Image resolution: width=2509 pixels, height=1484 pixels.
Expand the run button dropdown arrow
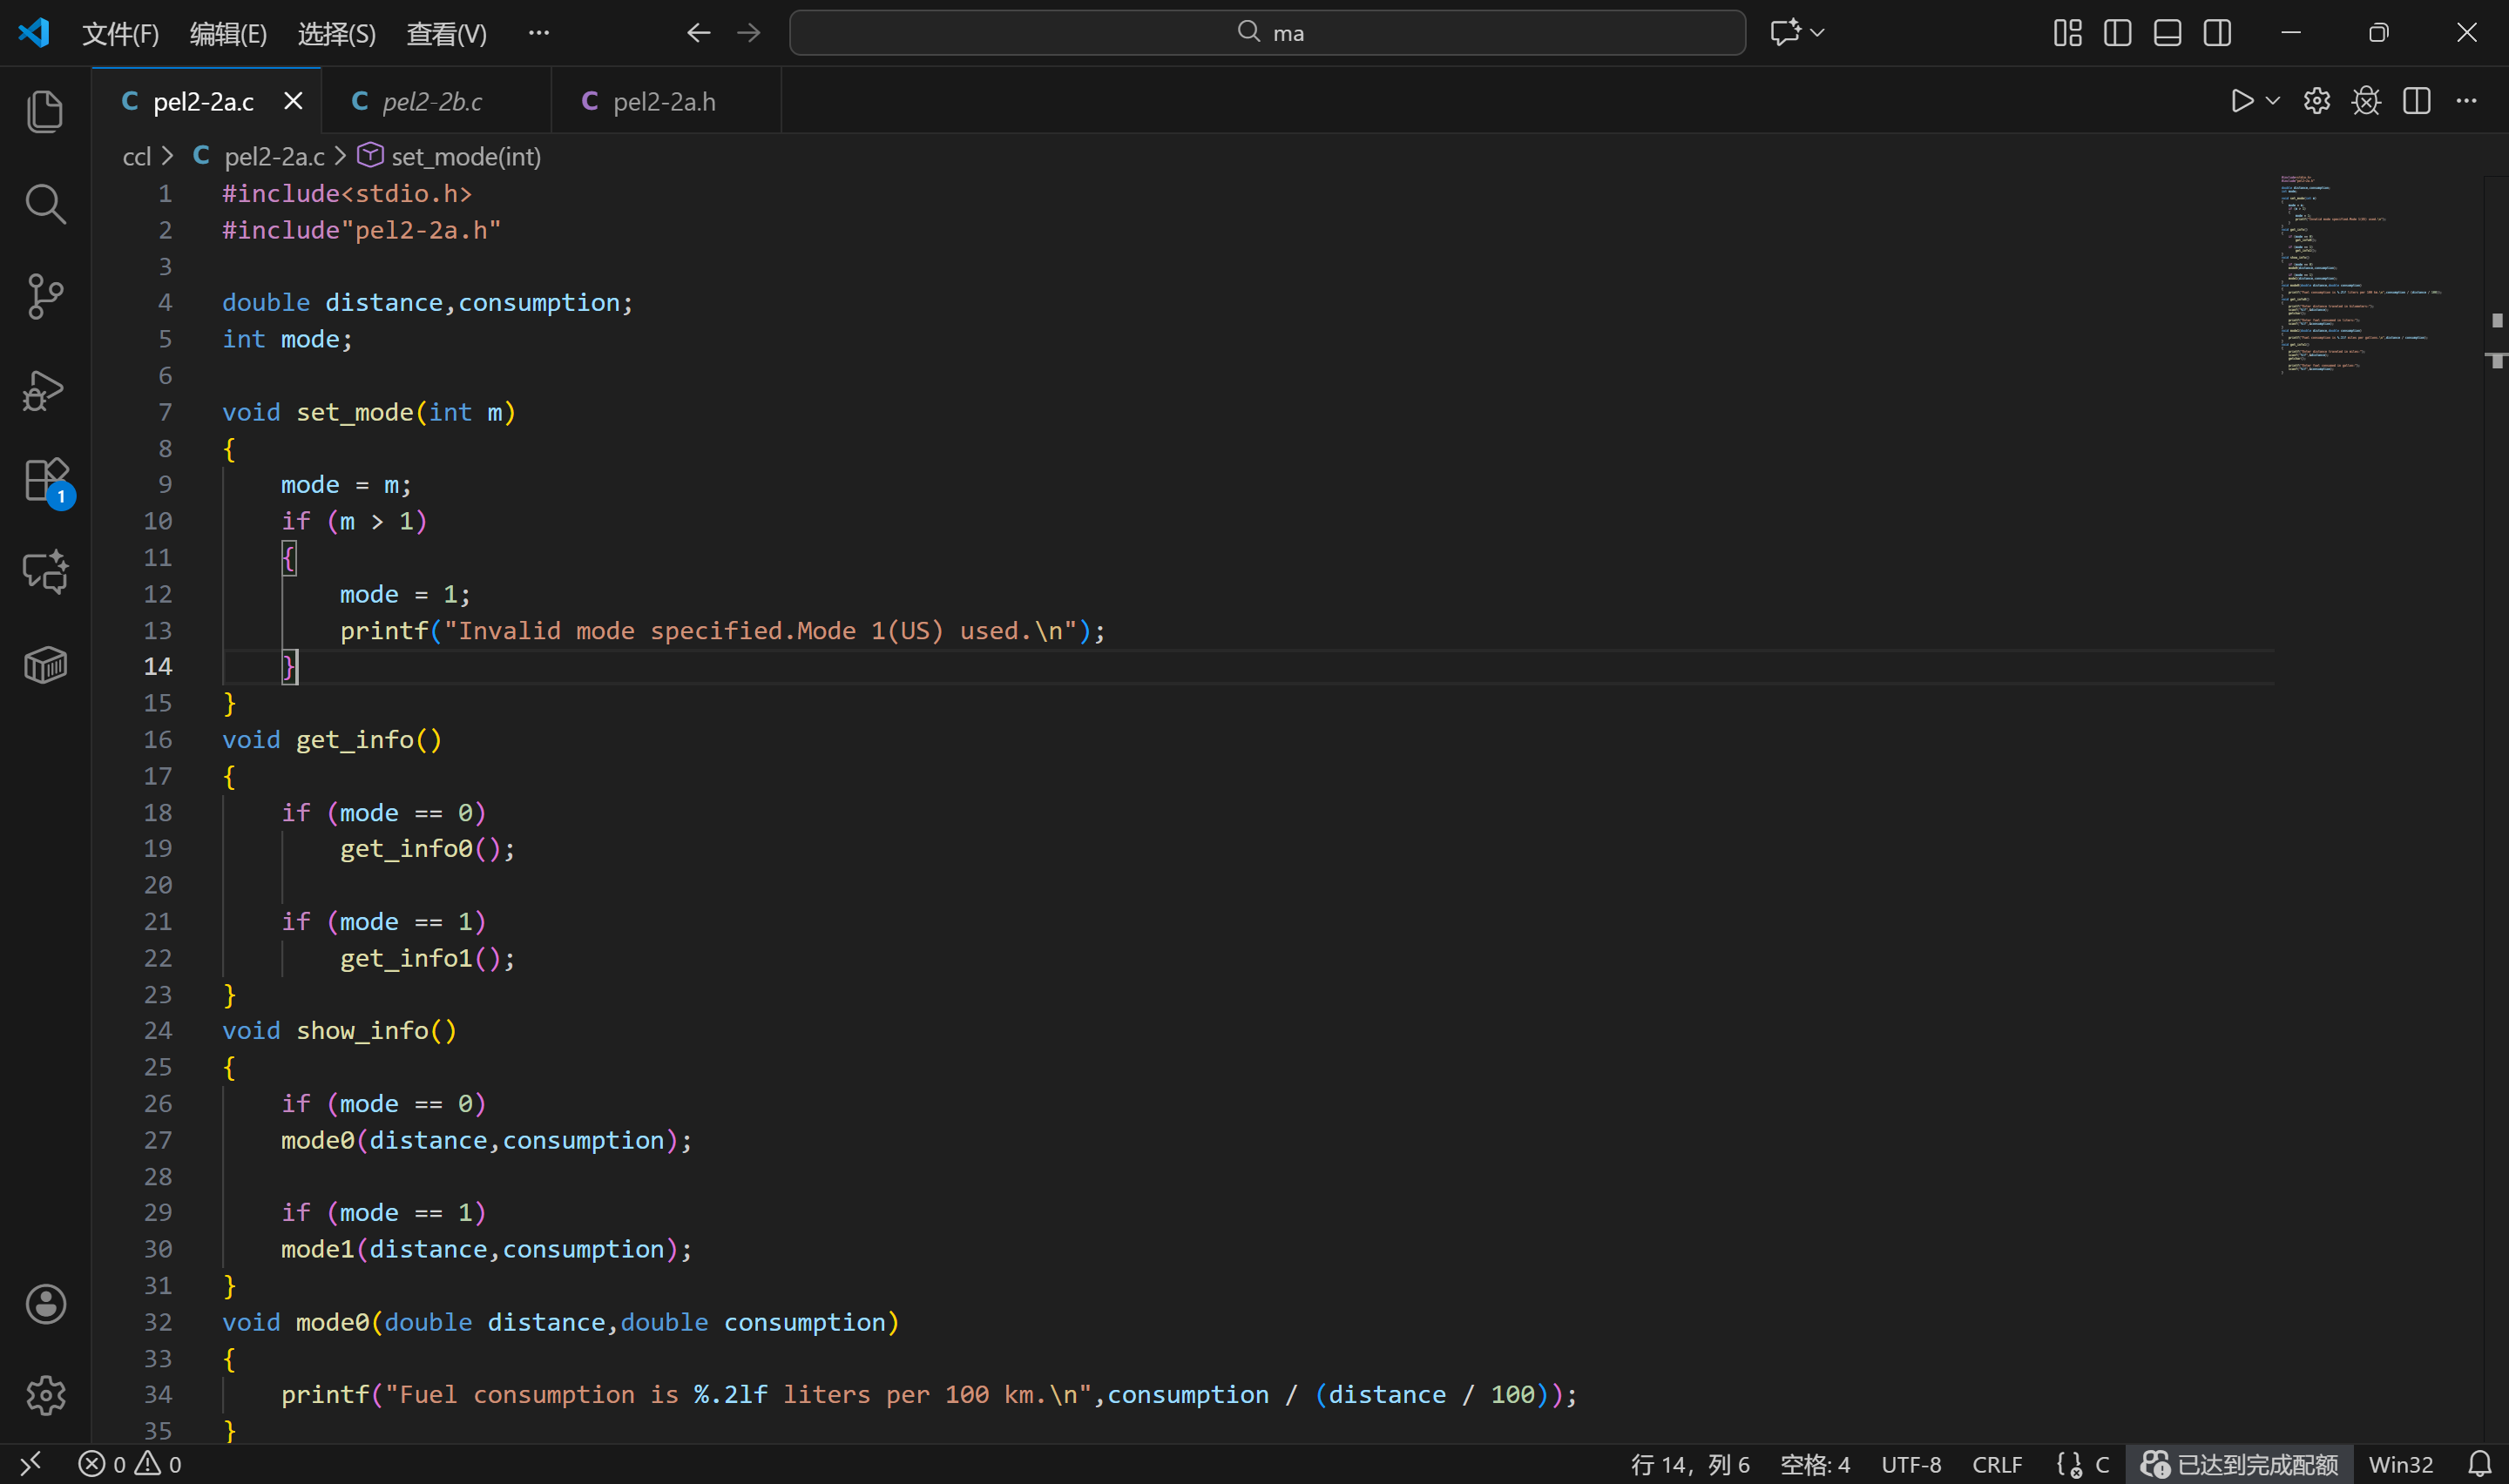2272,101
